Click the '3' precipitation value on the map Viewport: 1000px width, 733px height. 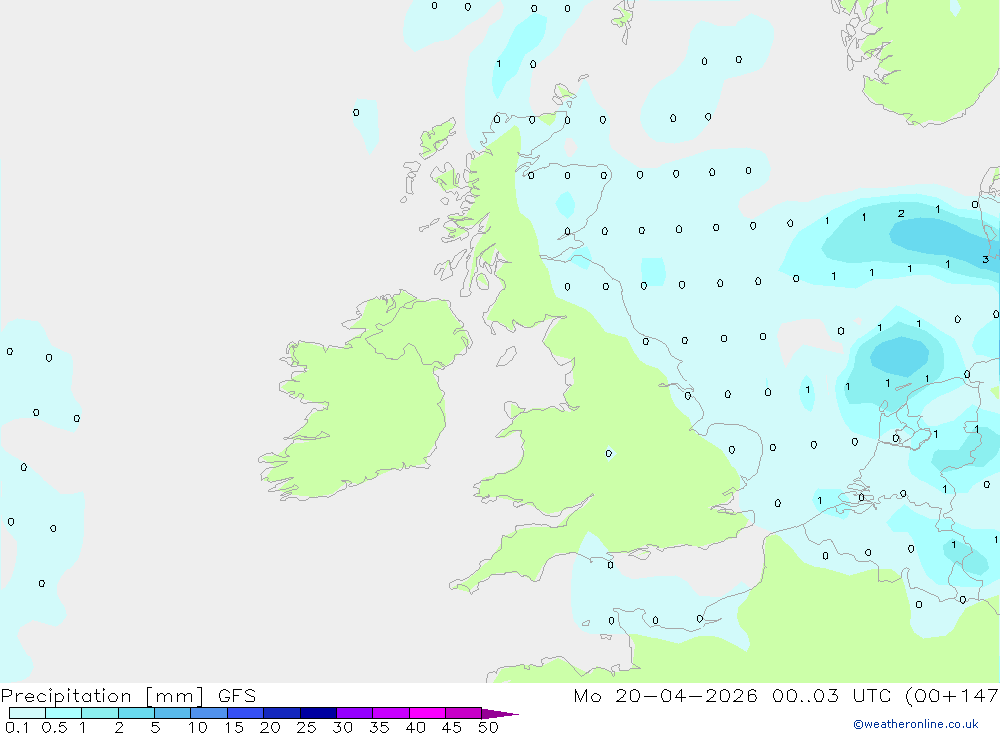(x=985, y=259)
